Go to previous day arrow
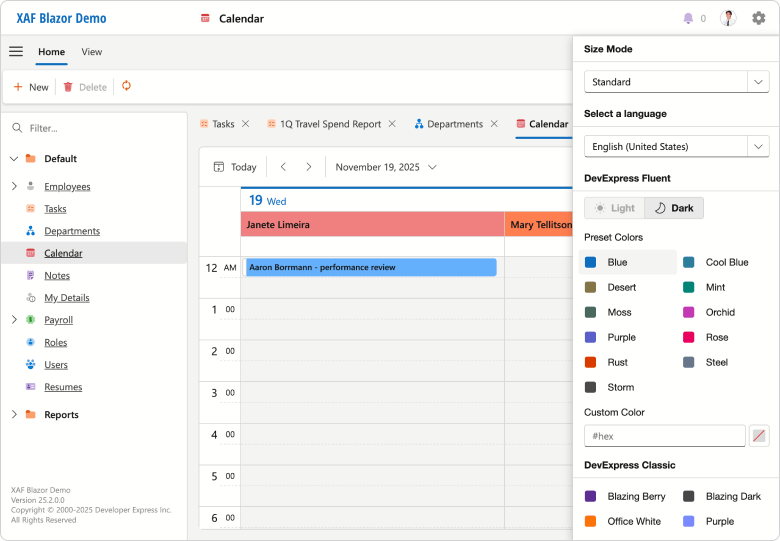The image size is (780, 541). [283, 167]
